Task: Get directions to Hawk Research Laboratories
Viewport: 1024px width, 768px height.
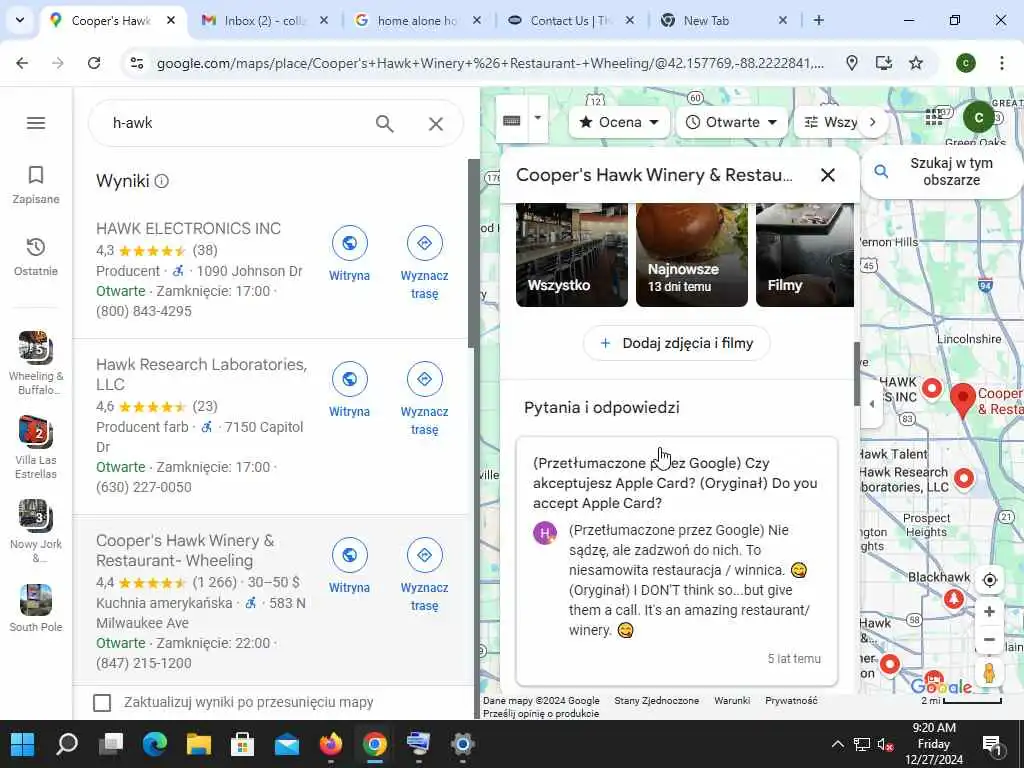Action: tap(424, 398)
